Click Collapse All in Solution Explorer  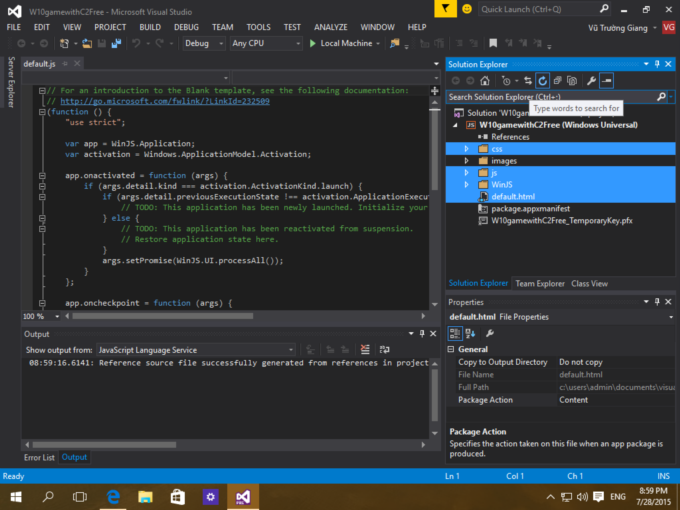click(558, 81)
